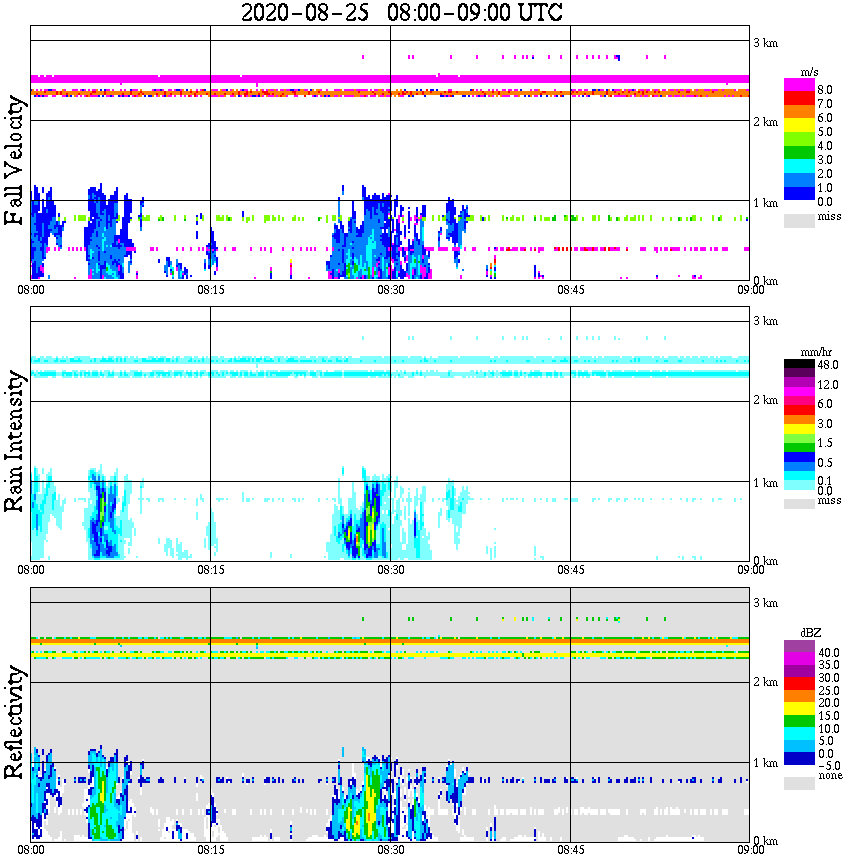
Task: Click the 'Fall Velocity' axis label
Action: click(15, 160)
